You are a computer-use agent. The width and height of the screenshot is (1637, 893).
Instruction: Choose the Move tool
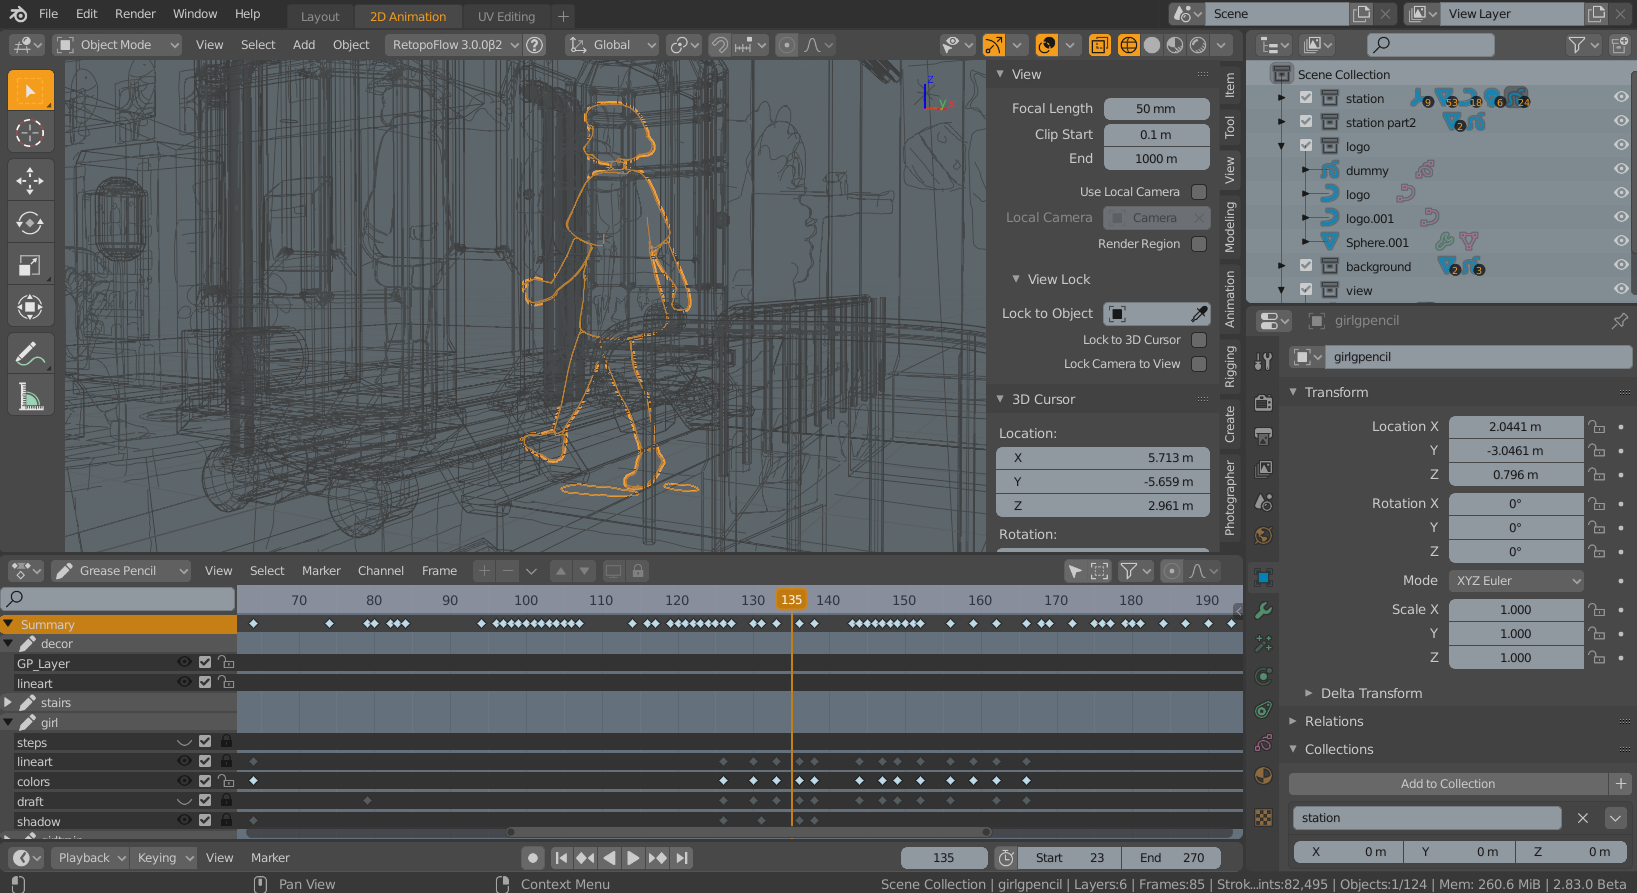(30, 181)
